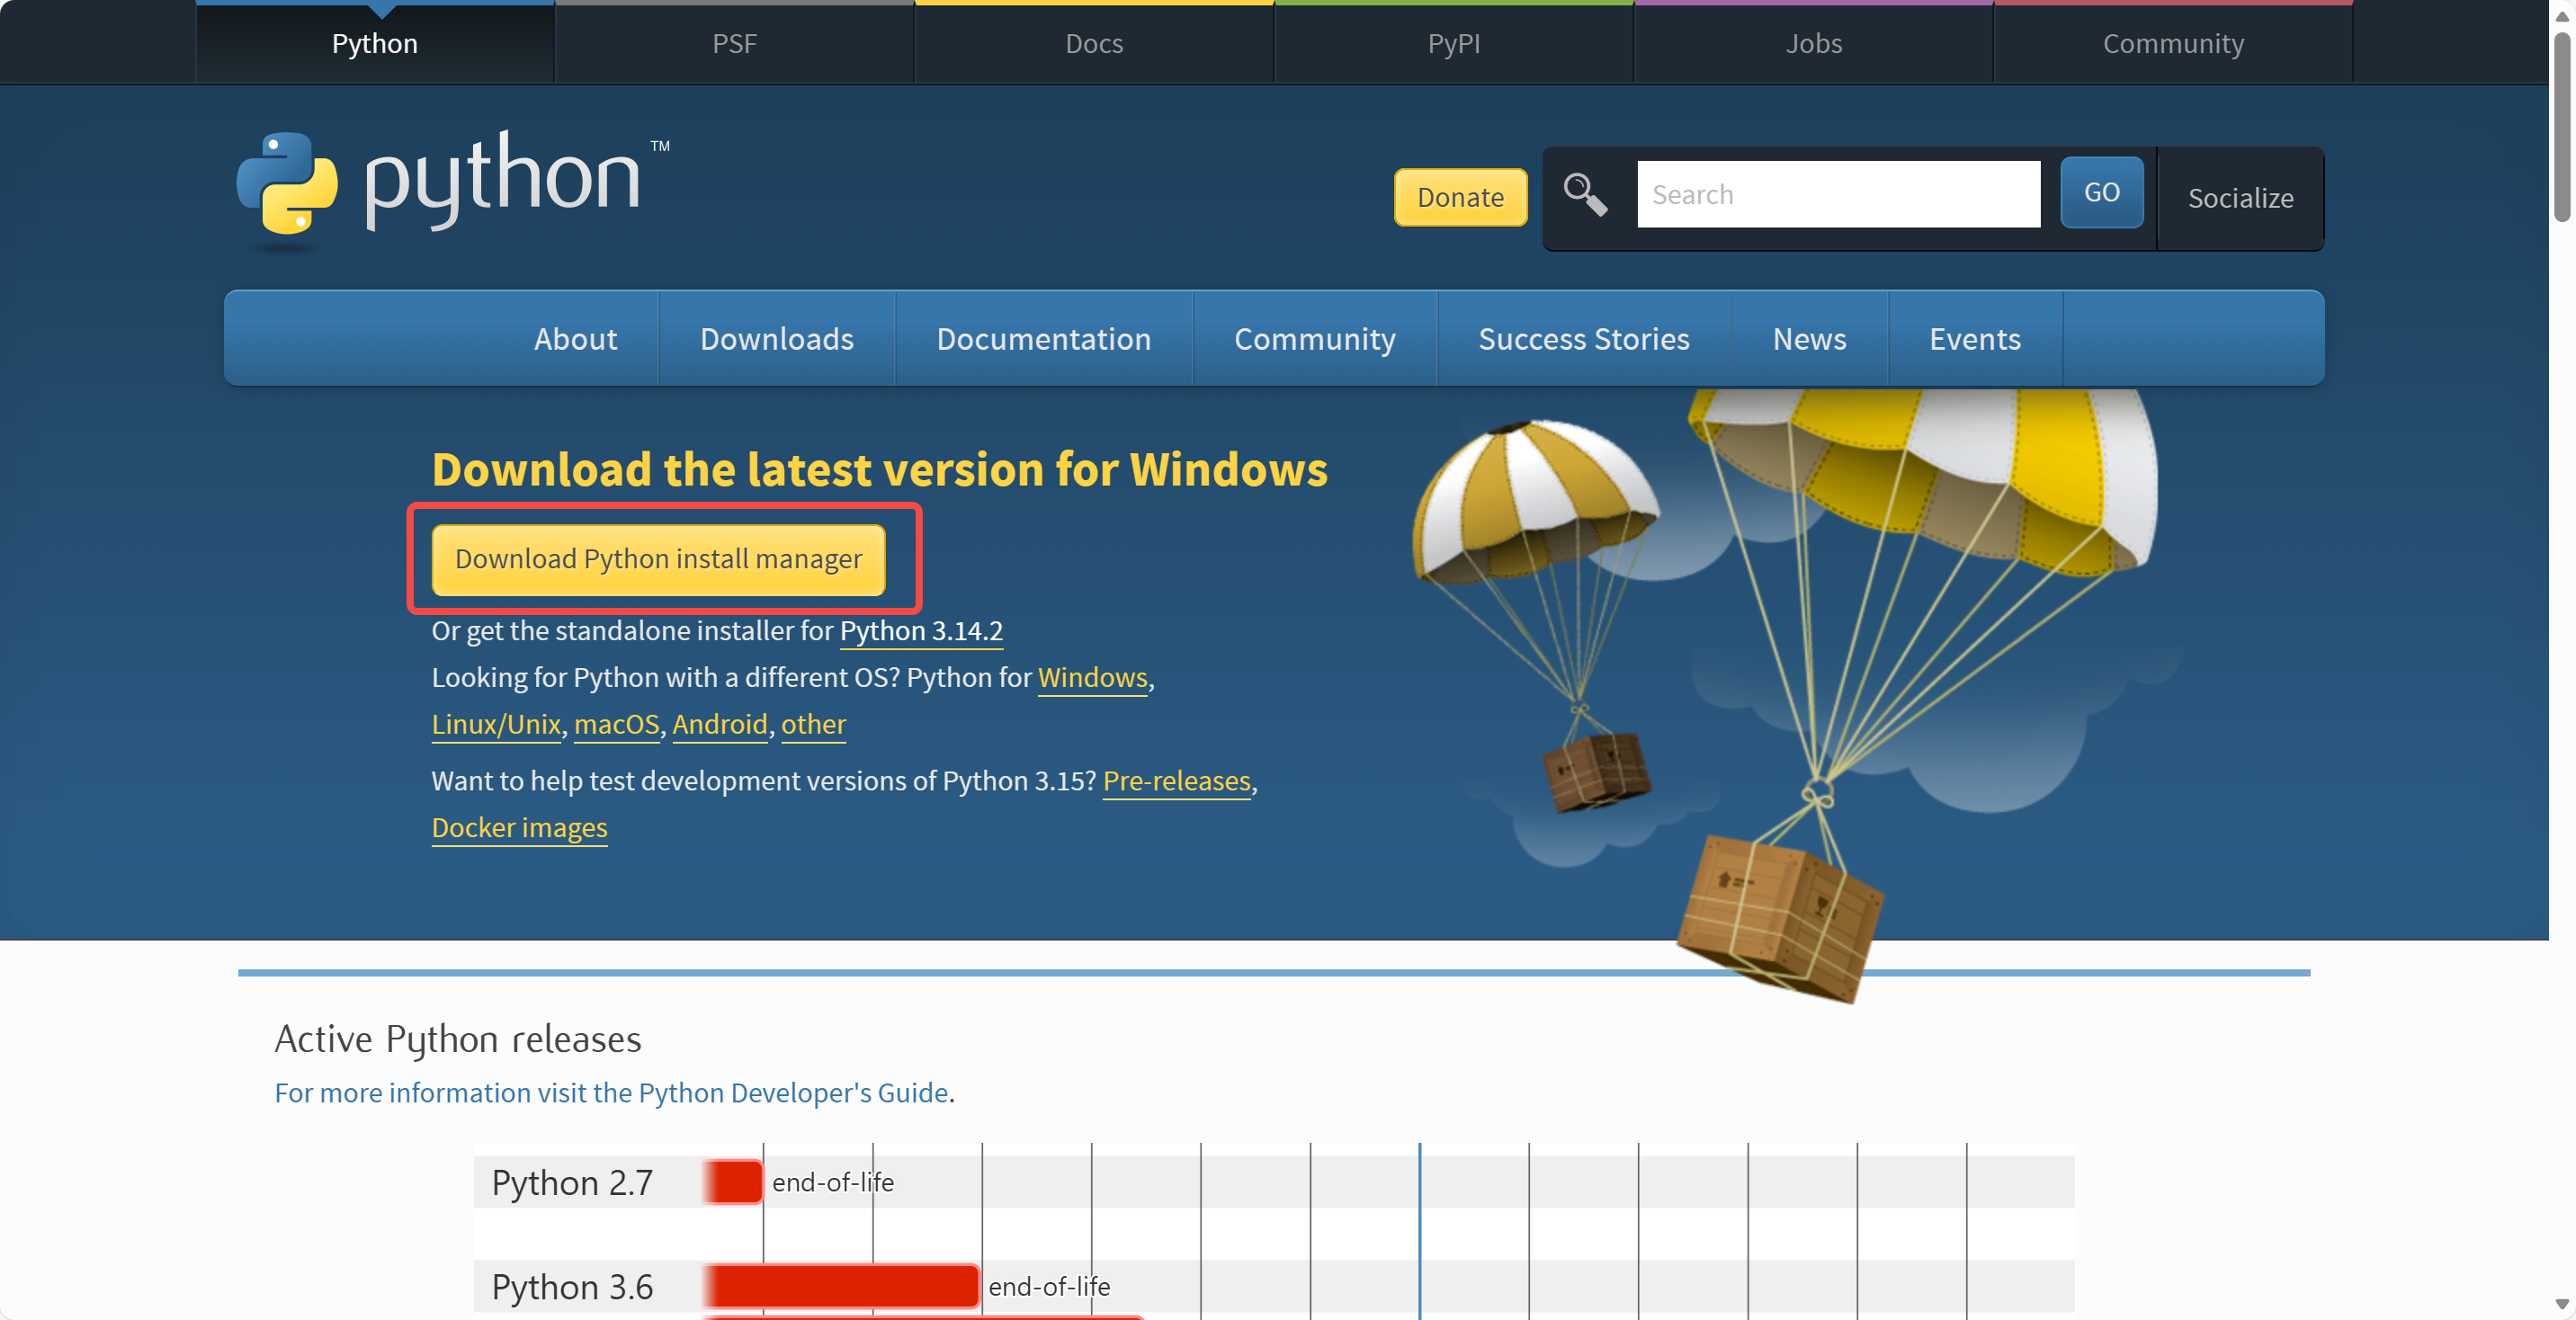Open the Docker images link
Screen dimensions: 2576x1320
[x=519, y=828]
